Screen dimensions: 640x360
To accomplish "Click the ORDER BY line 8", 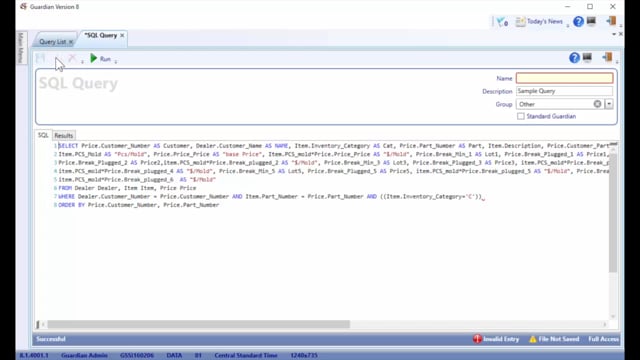I will point(139,205).
